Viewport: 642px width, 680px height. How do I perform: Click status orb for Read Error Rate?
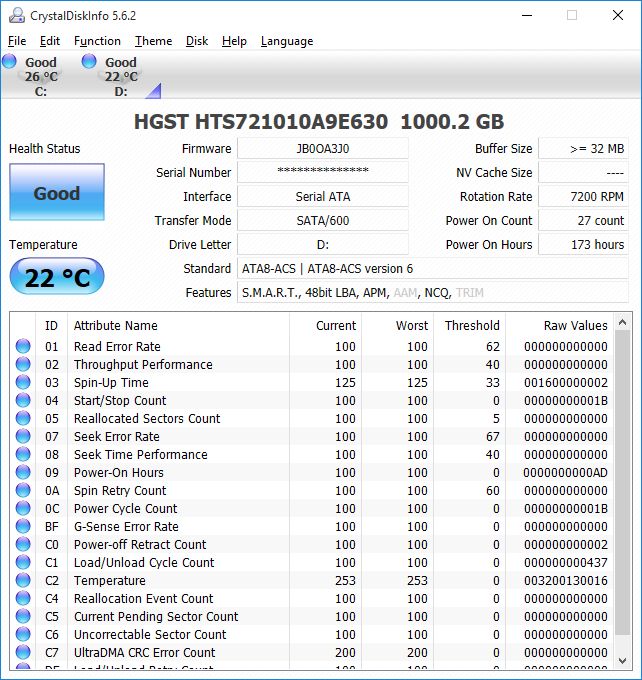[x=23, y=346]
